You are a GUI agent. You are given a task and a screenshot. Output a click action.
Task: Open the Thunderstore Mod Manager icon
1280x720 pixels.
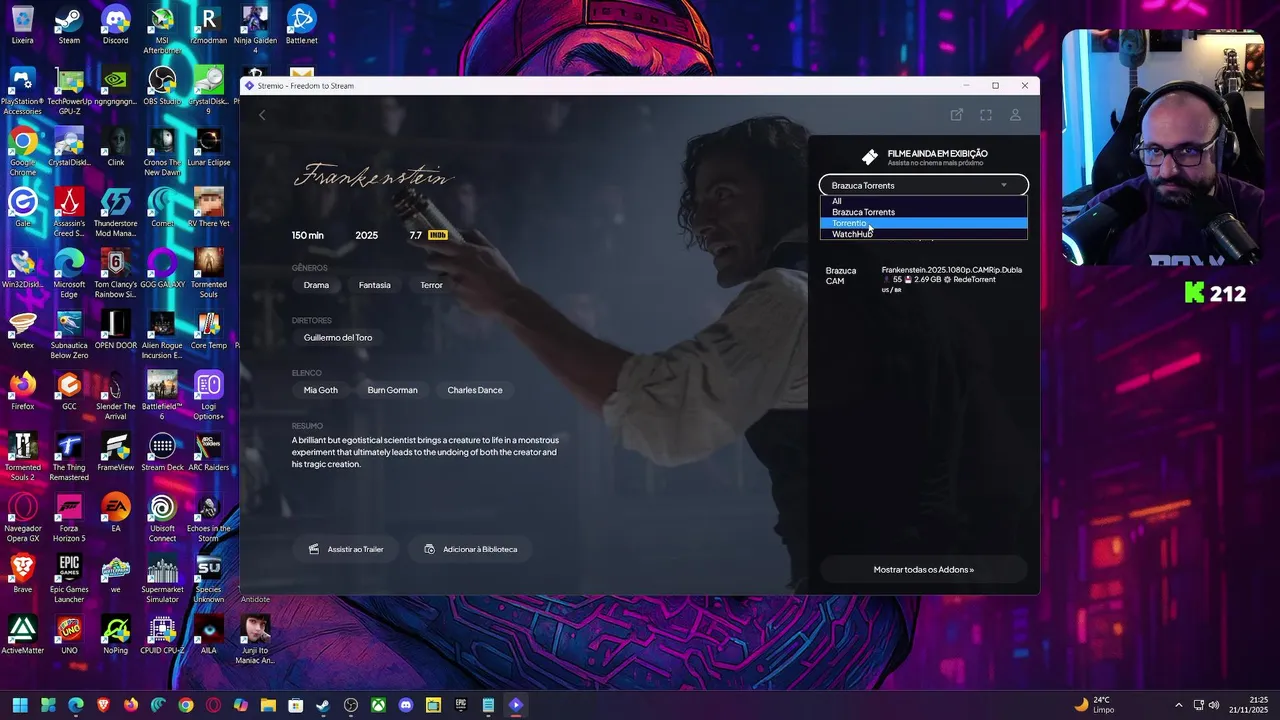(116, 213)
